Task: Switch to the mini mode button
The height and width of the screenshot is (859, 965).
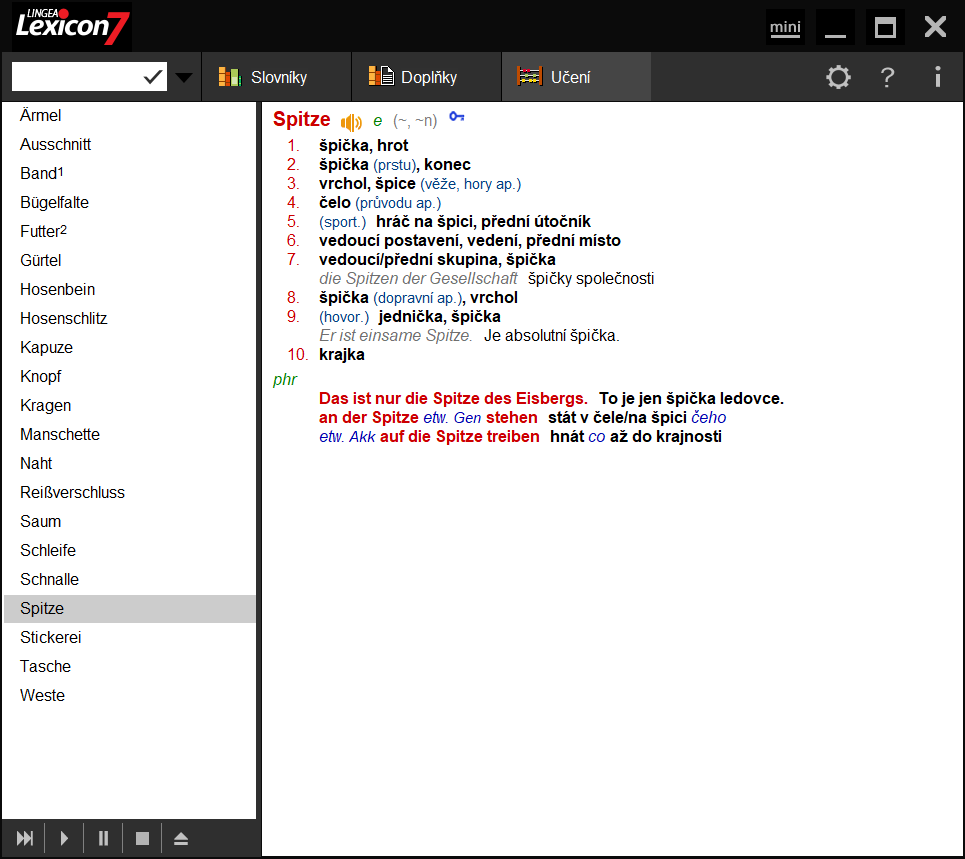Action: 785,27
